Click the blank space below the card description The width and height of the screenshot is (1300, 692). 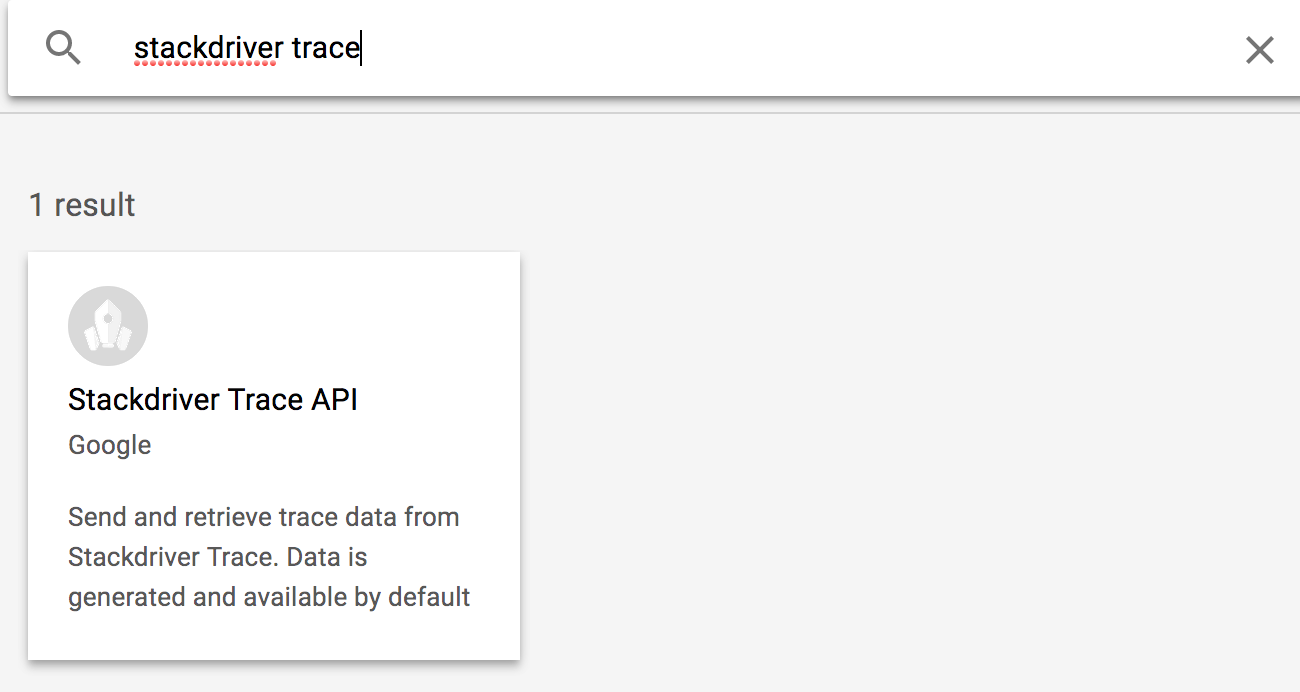pos(273,636)
